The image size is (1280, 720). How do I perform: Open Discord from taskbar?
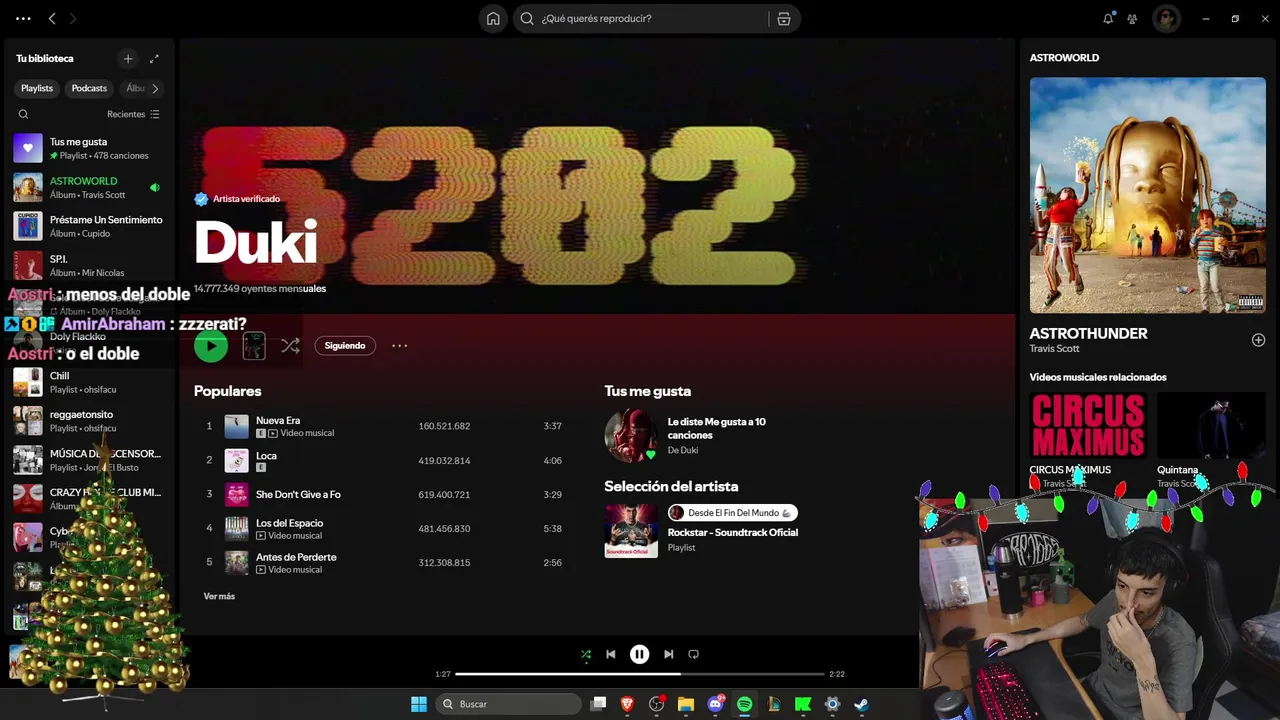click(x=715, y=704)
